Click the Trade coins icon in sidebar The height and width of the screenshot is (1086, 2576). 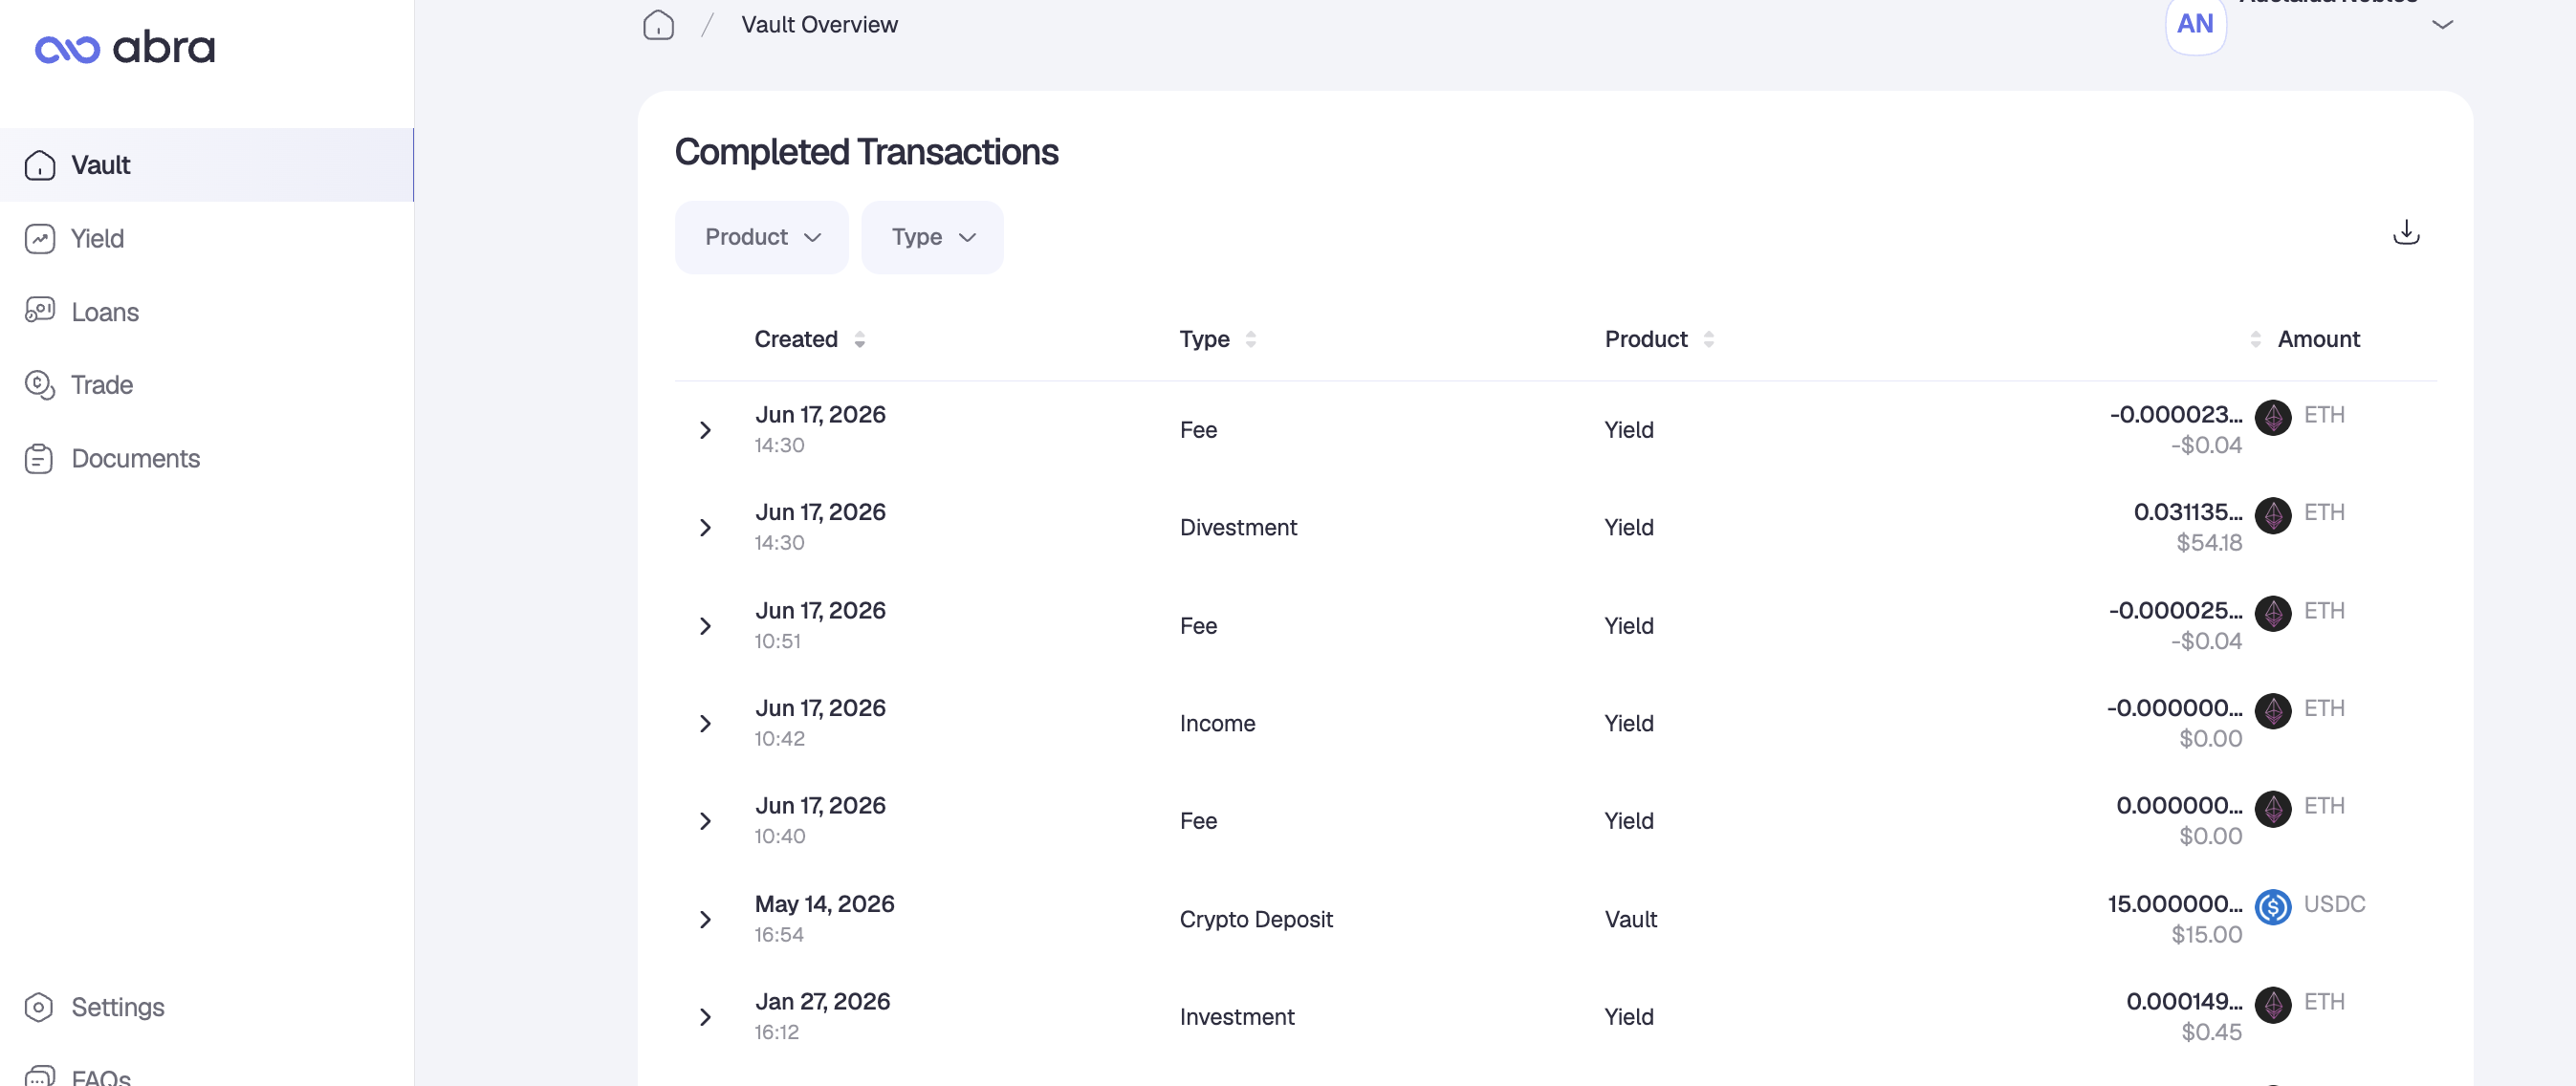[40, 385]
